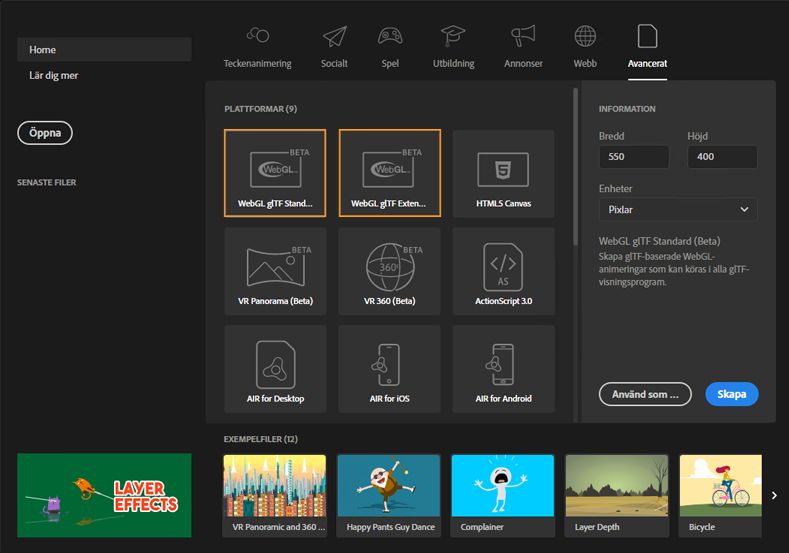Screen dimensions: 789x553
Task: Click the SENASTE FILER heading
Action: (47, 182)
